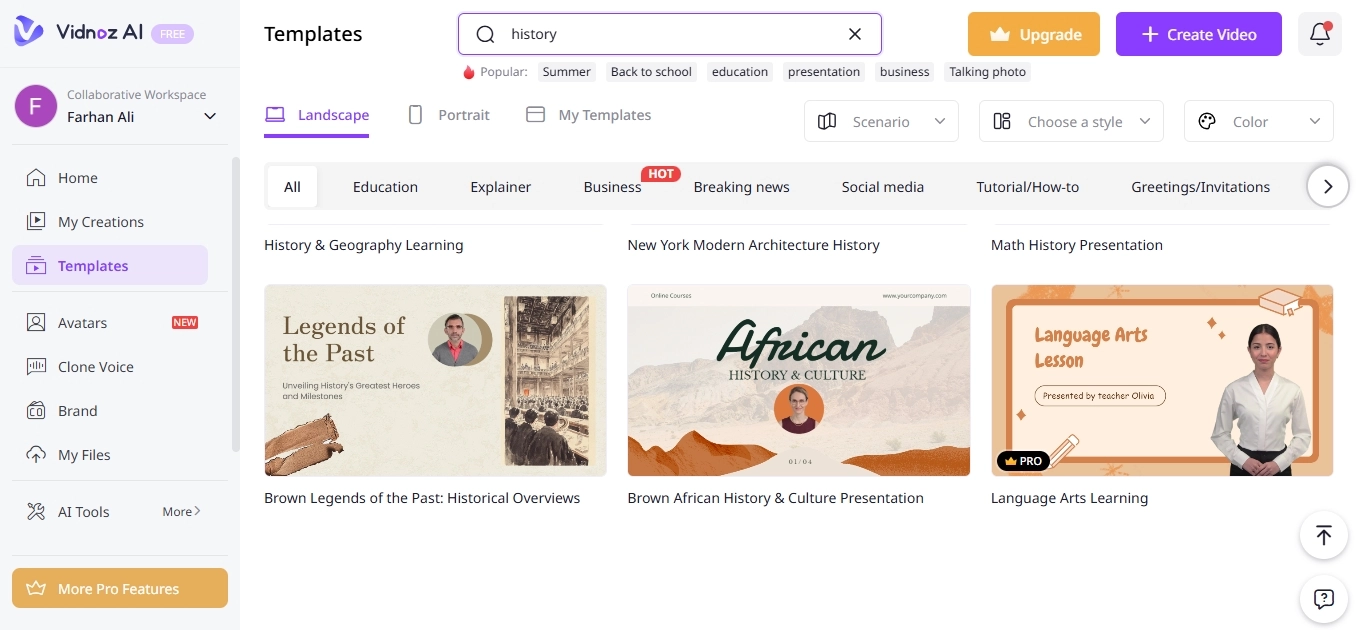The image size is (1356, 630).
Task: Click the Upgrade button
Action: pyautogui.click(x=1034, y=33)
